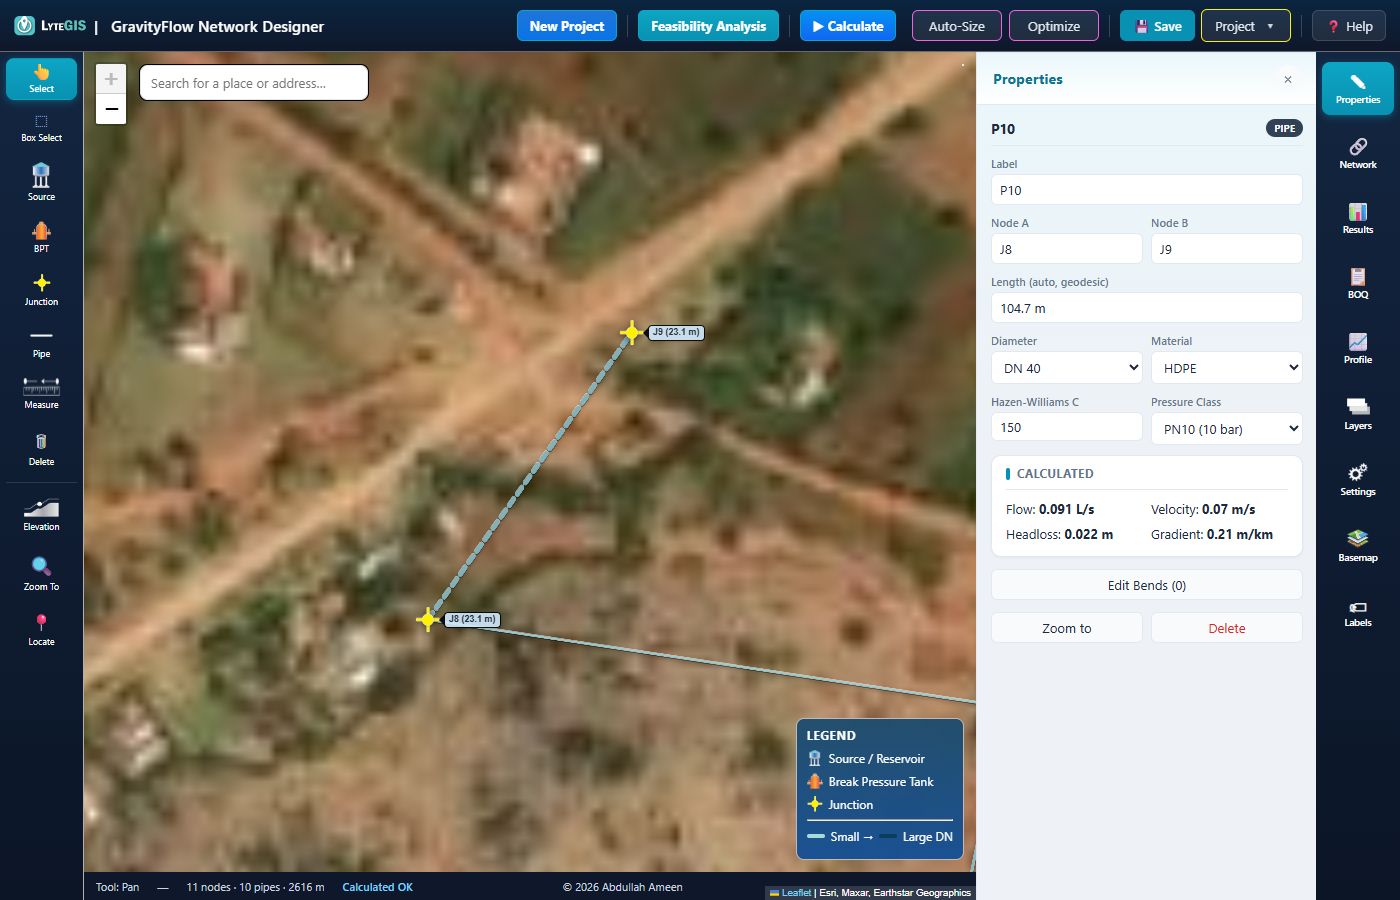Click the Node A field J8

(1066, 249)
